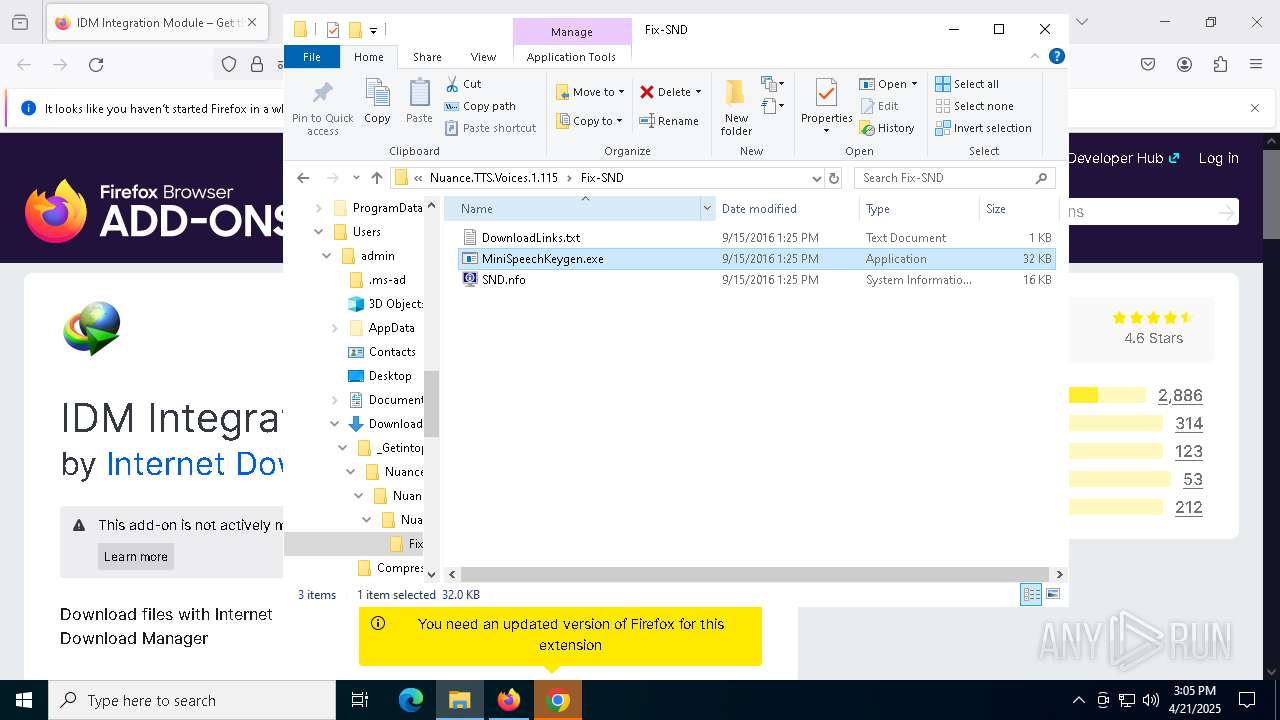Switch to the View ribbon tab

[x=483, y=57]
